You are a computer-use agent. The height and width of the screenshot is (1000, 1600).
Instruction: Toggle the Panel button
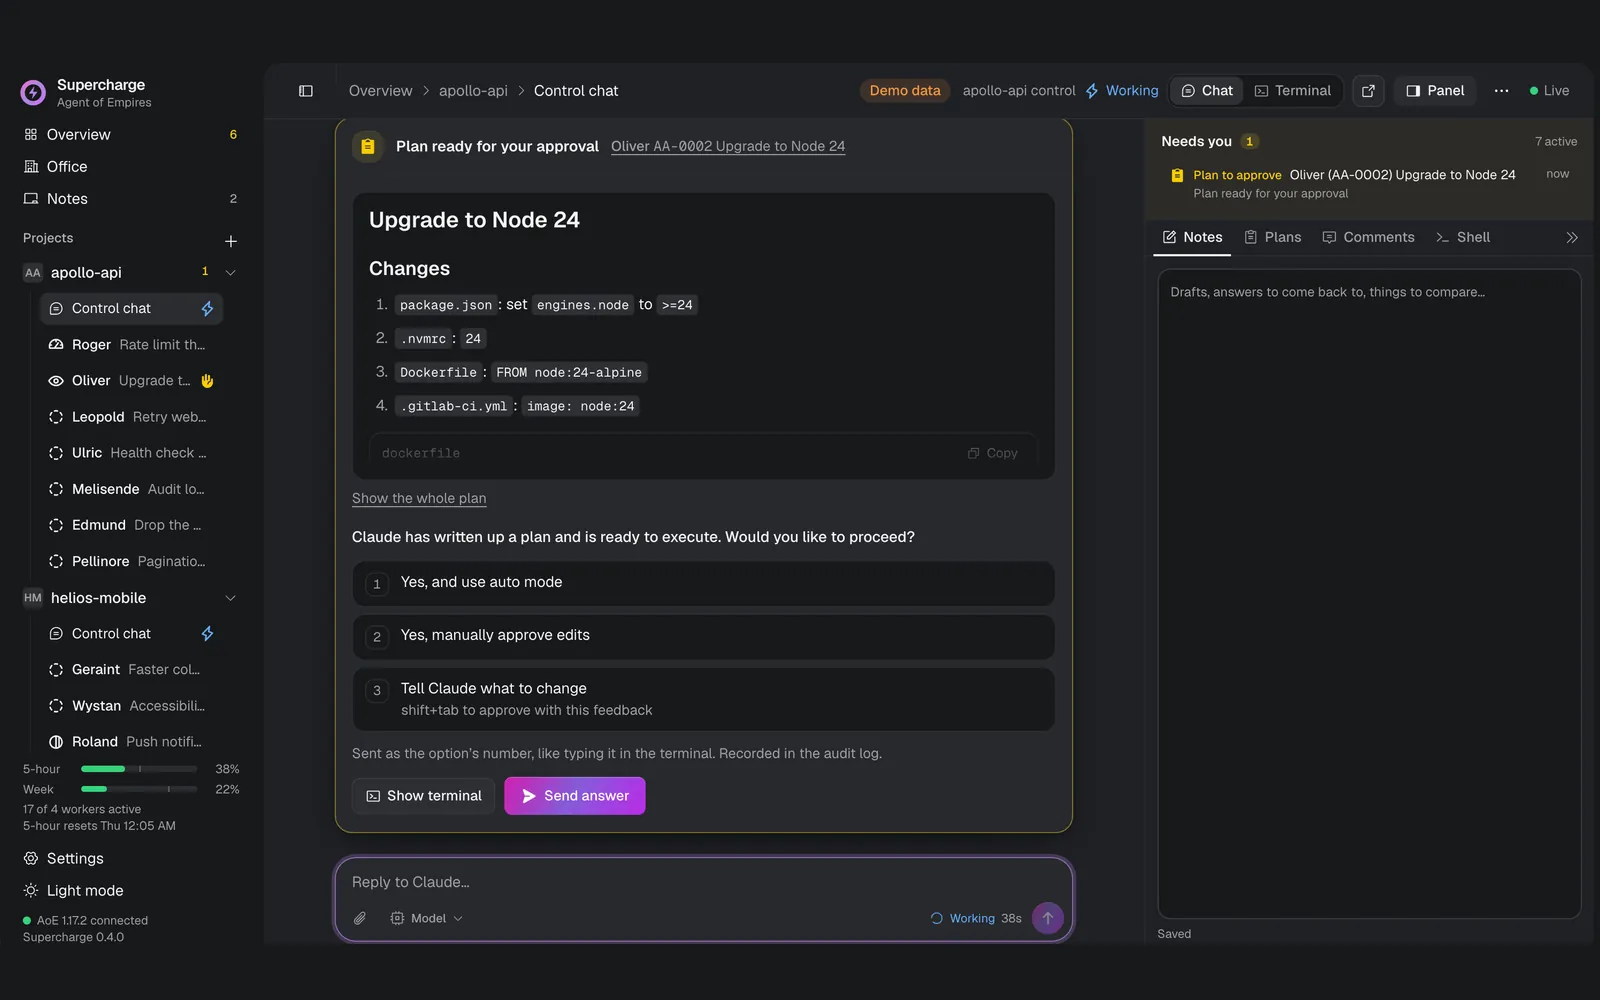tap(1435, 91)
